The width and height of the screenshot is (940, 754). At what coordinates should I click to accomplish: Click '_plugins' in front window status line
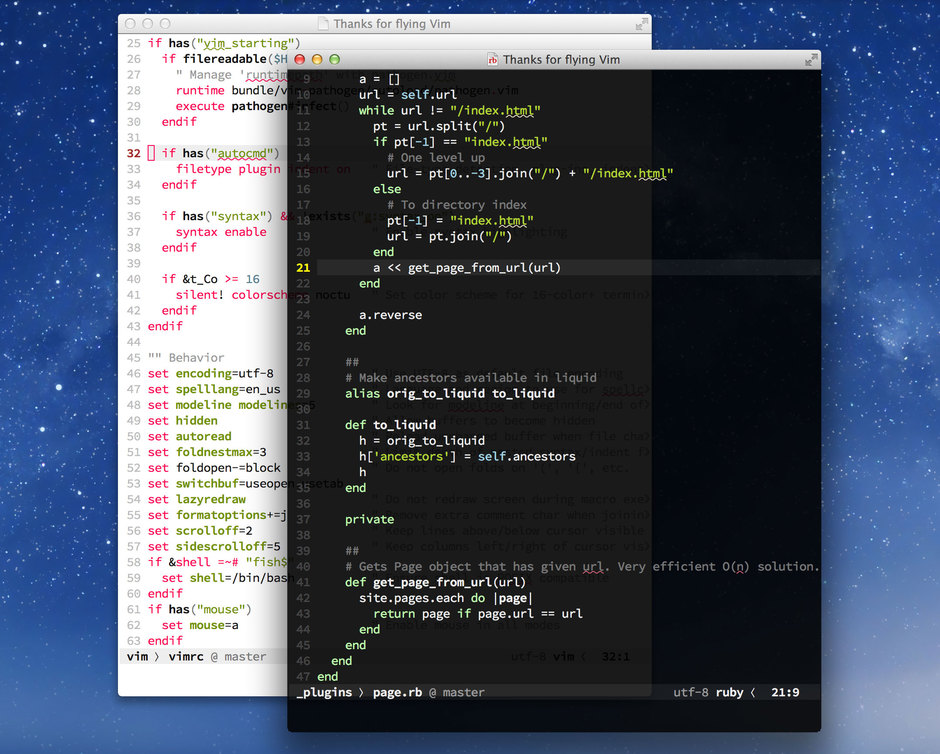point(324,692)
